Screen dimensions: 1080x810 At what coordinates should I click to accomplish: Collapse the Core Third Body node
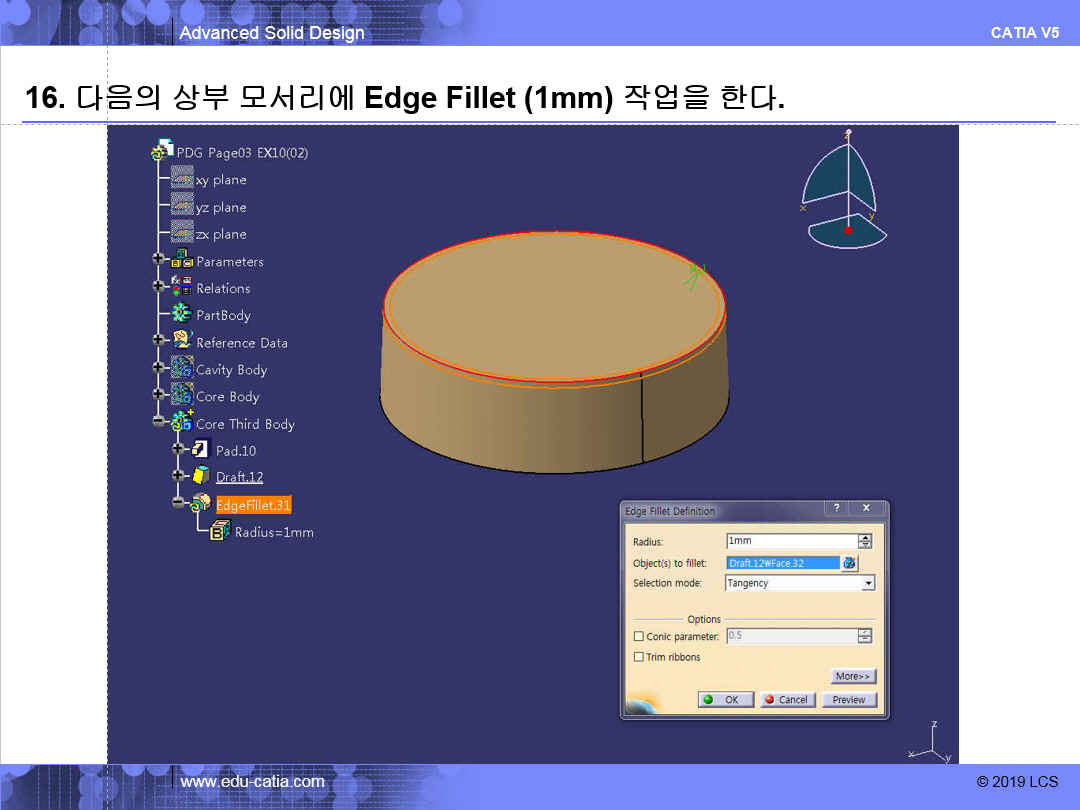point(158,423)
